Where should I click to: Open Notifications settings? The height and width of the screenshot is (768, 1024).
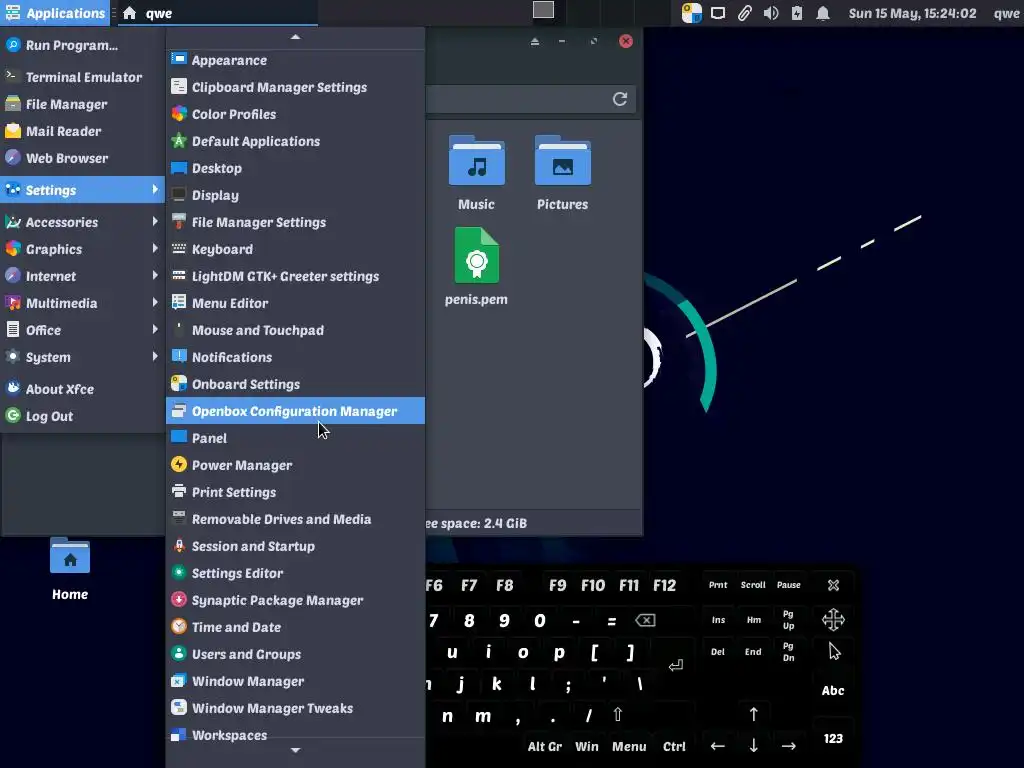(295, 357)
